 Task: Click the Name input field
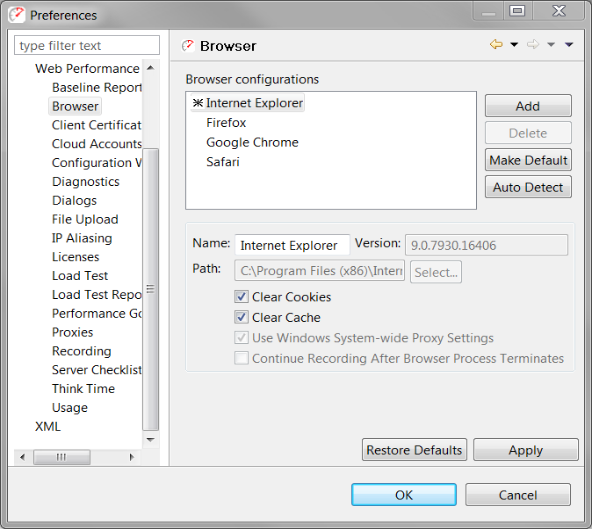[292, 245]
